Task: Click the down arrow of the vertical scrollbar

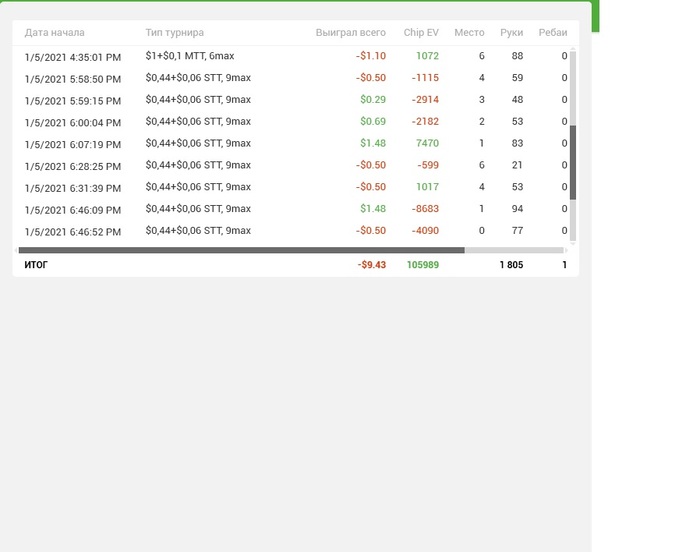Action: coord(573,244)
